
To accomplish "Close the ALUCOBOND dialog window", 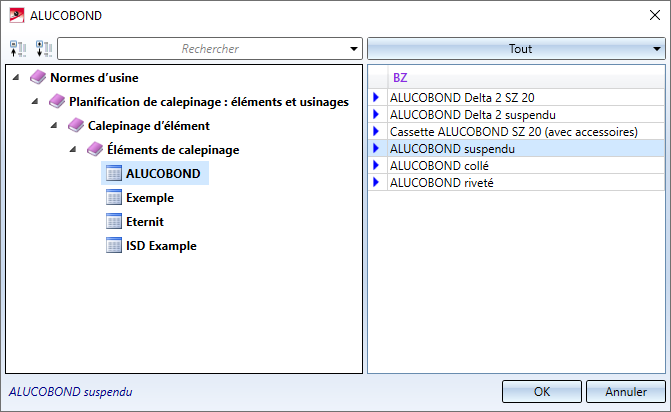I will 655,15.
